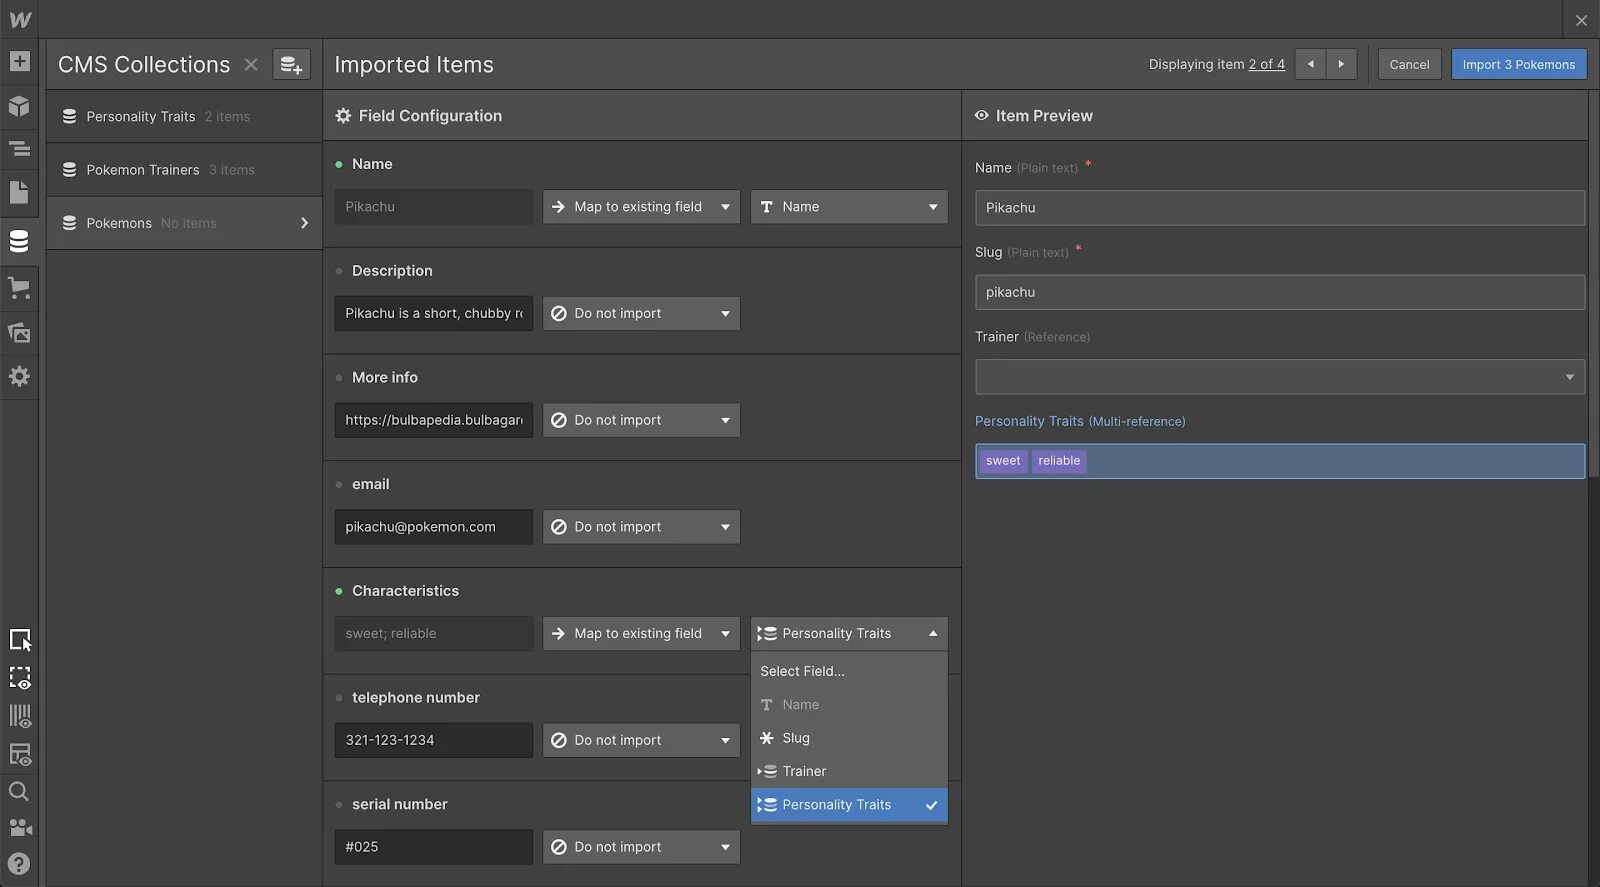
Task: Choose Trainer from the field list
Action: 804,771
